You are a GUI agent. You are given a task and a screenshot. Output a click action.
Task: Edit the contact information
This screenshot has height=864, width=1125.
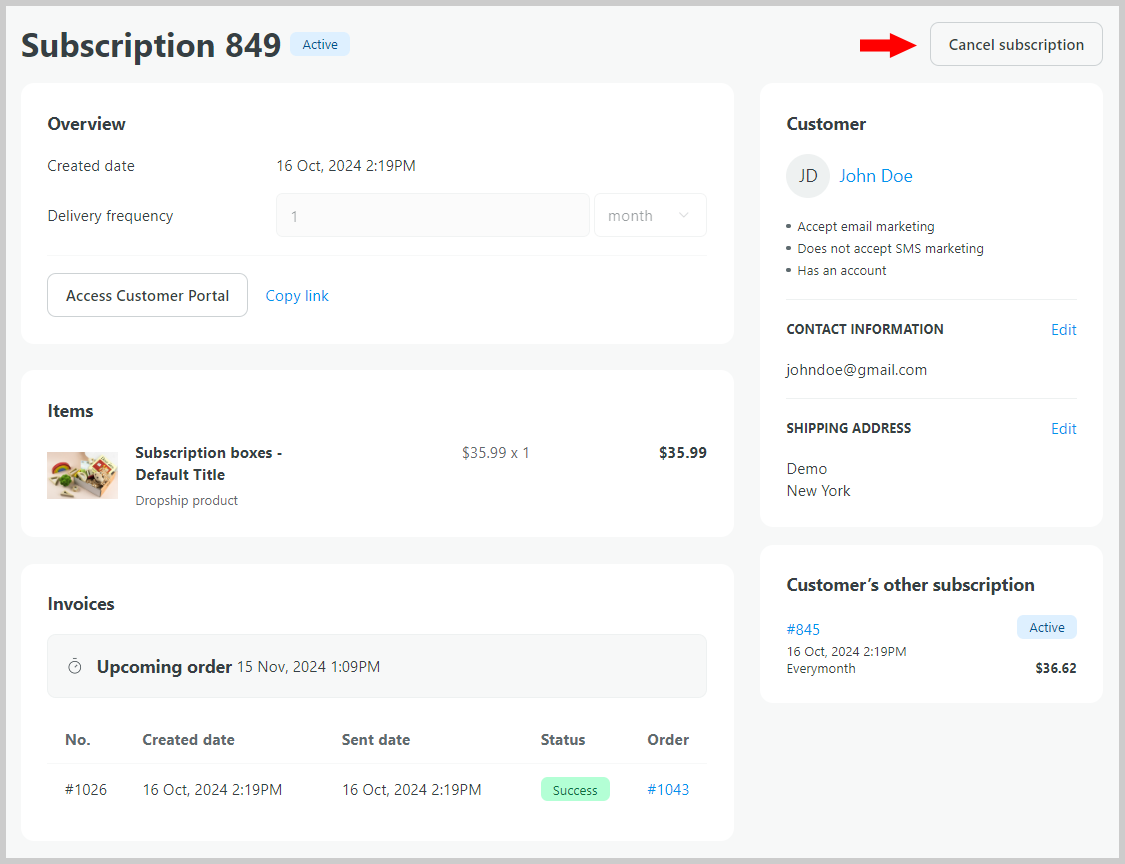point(1063,330)
